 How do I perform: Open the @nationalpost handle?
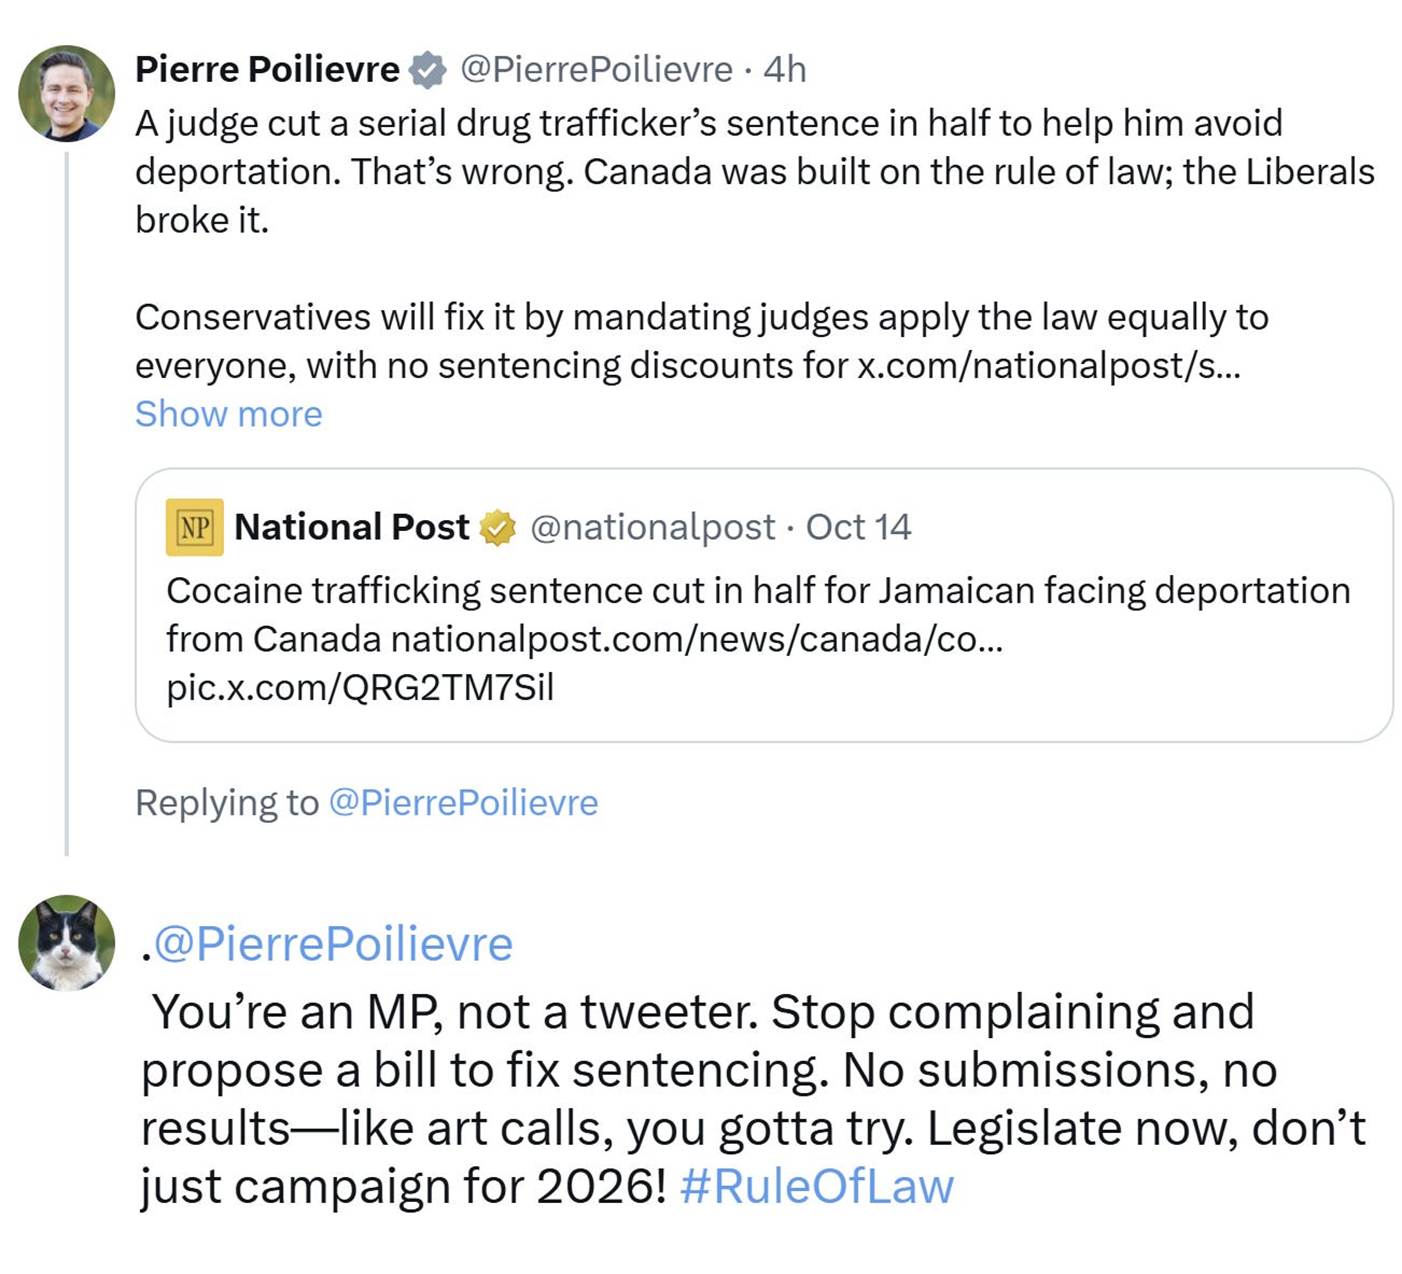652,527
